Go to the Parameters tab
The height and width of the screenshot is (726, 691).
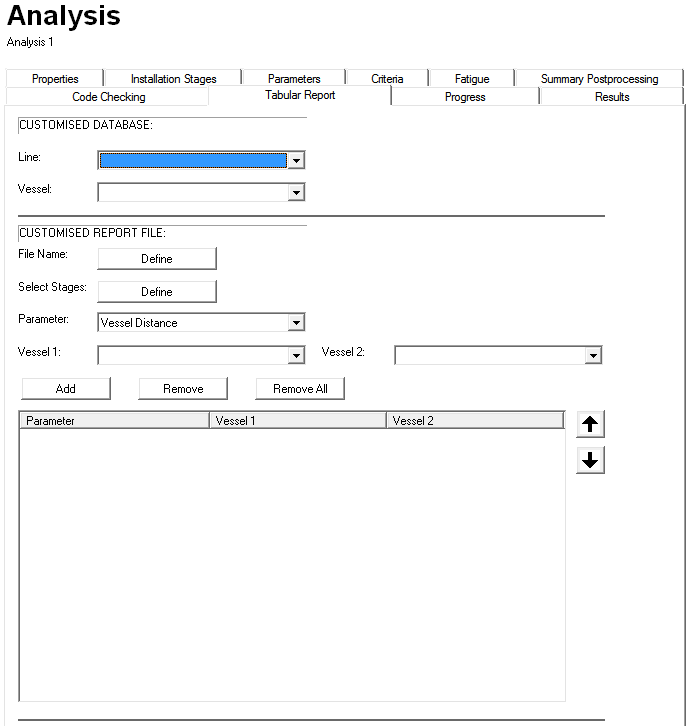point(294,79)
